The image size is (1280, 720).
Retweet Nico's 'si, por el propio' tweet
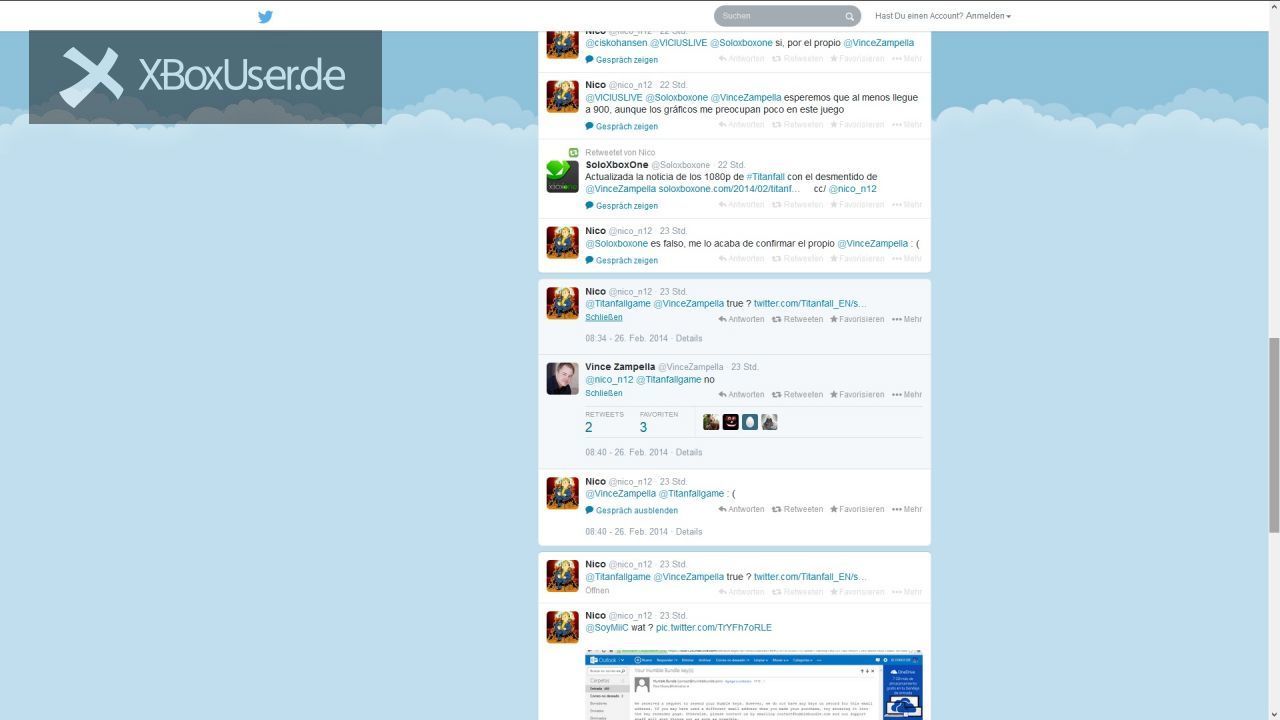[x=797, y=58]
